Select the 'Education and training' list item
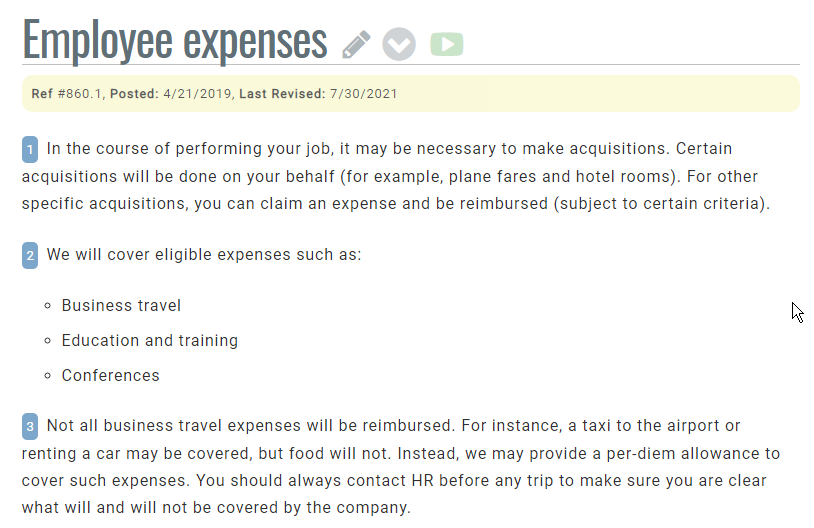The image size is (814, 528). [150, 340]
